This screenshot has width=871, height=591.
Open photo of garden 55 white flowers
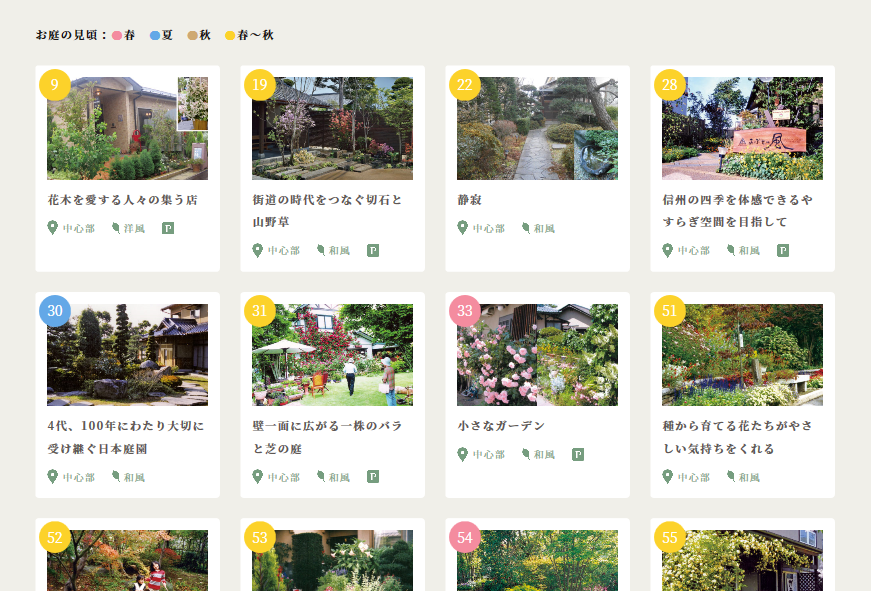click(742, 560)
